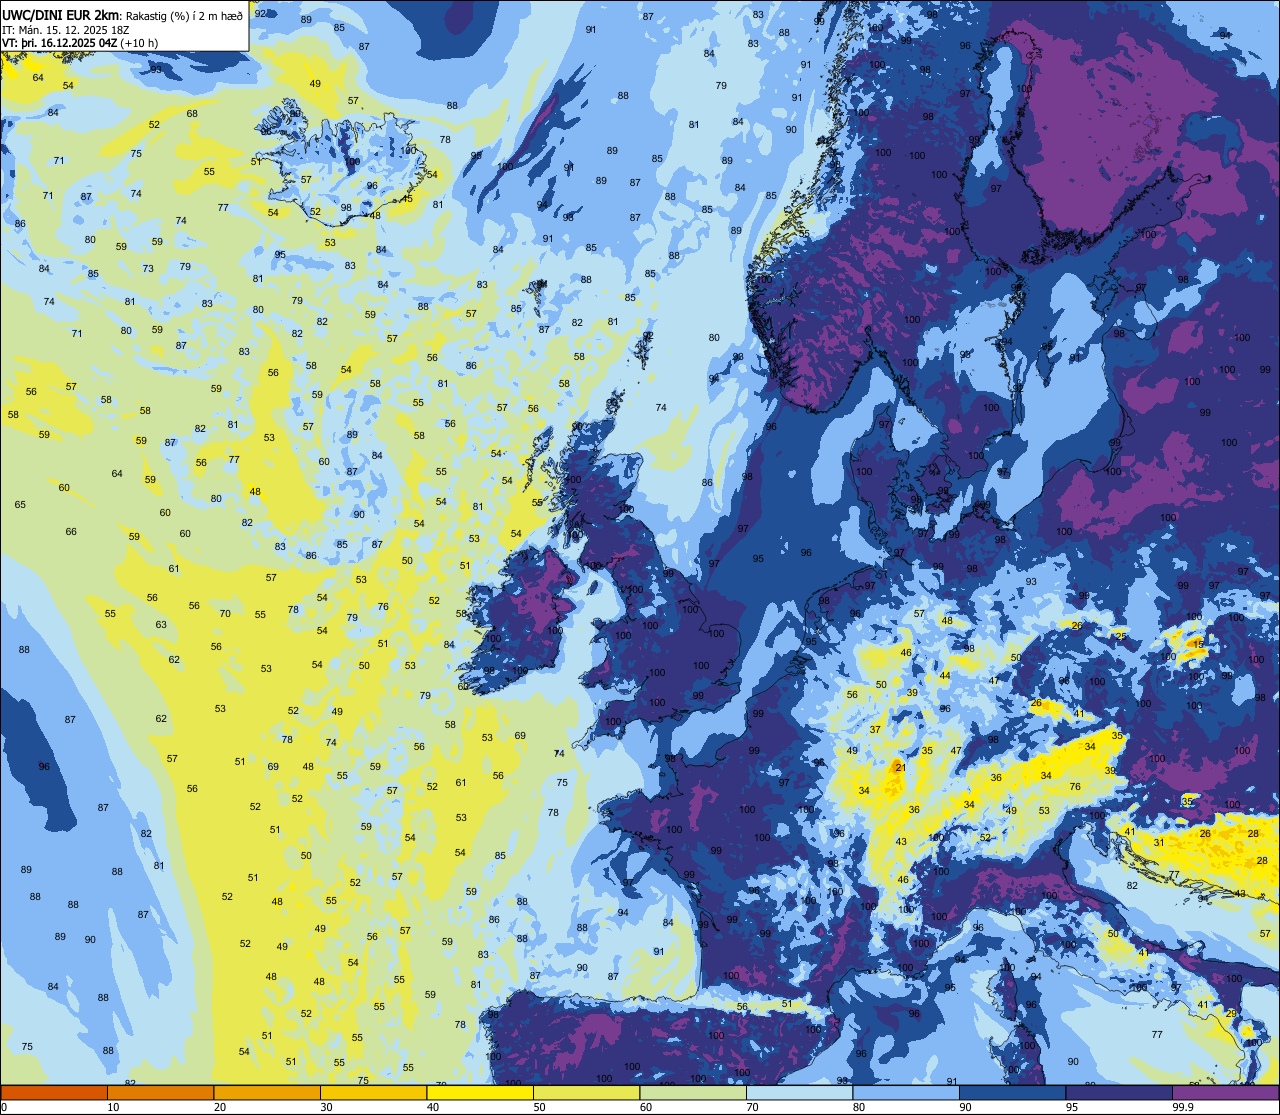Click the 10–20% orange legend swatch
Viewport: 1280px width, 1115px height.
coord(160,1092)
